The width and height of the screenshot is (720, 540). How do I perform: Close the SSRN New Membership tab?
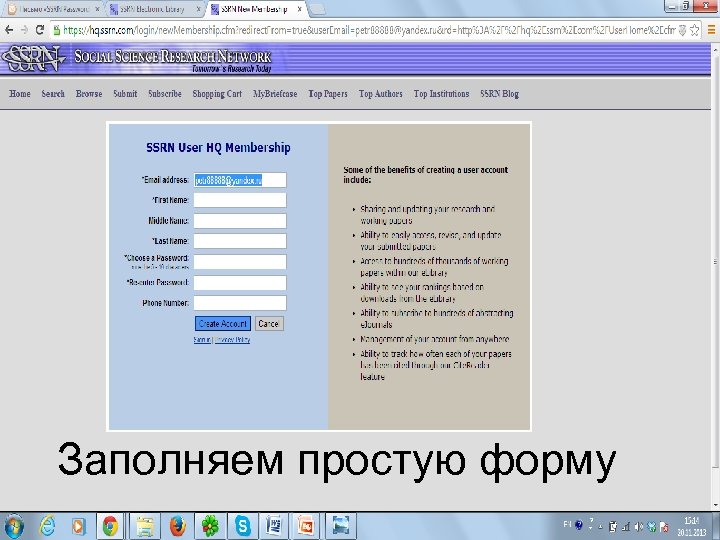point(299,9)
